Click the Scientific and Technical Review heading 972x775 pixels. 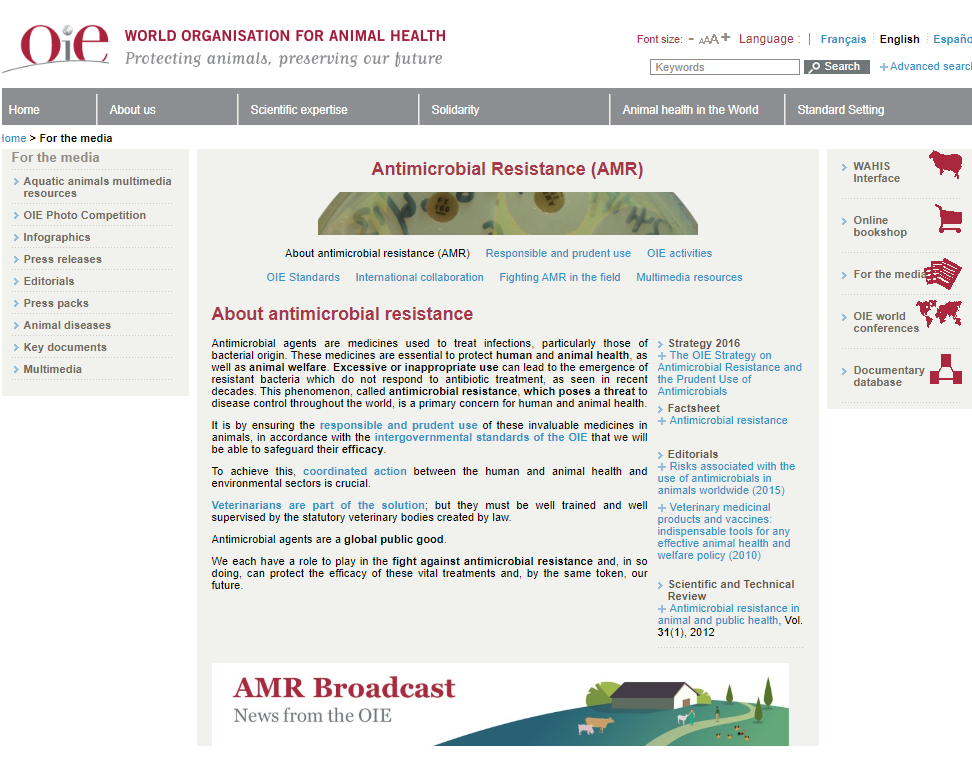pyautogui.click(x=730, y=590)
